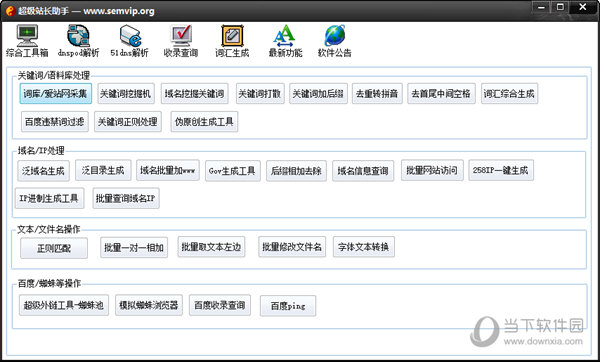The width and height of the screenshot is (600, 362).
Task: Open the 综合工具箱 toolbox icon
Action: (x=27, y=41)
